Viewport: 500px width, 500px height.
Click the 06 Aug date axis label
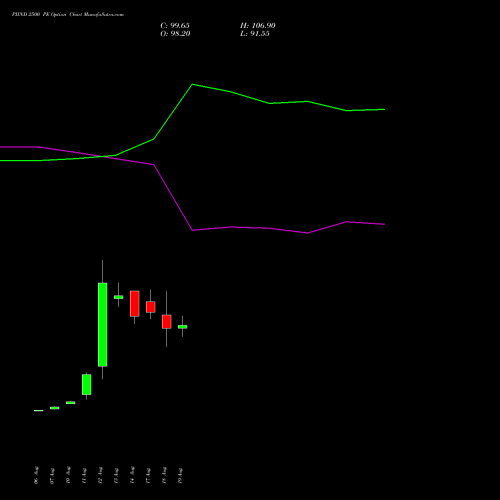tap(36, 475)
